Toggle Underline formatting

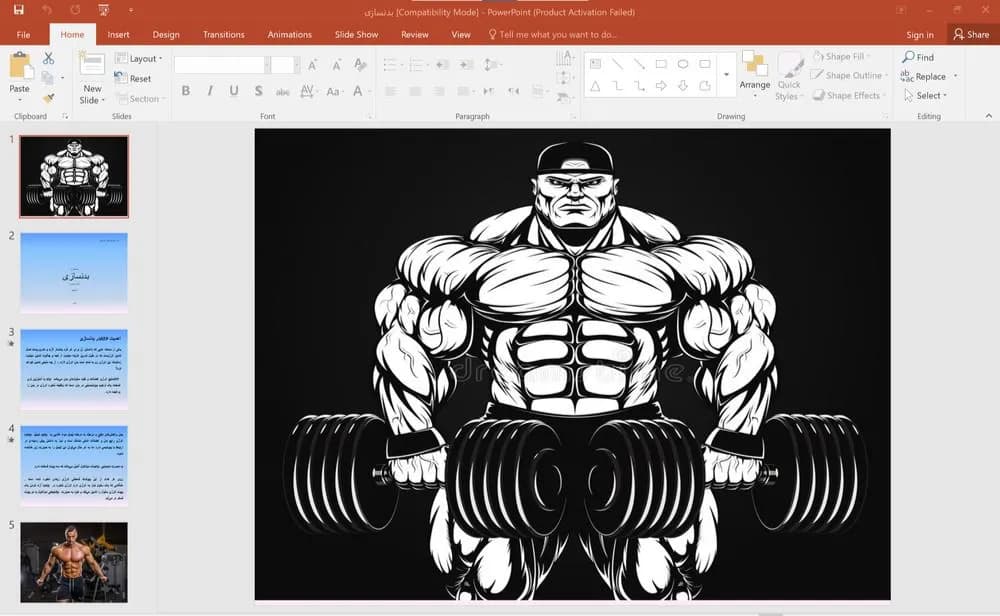tap(234, 91)
